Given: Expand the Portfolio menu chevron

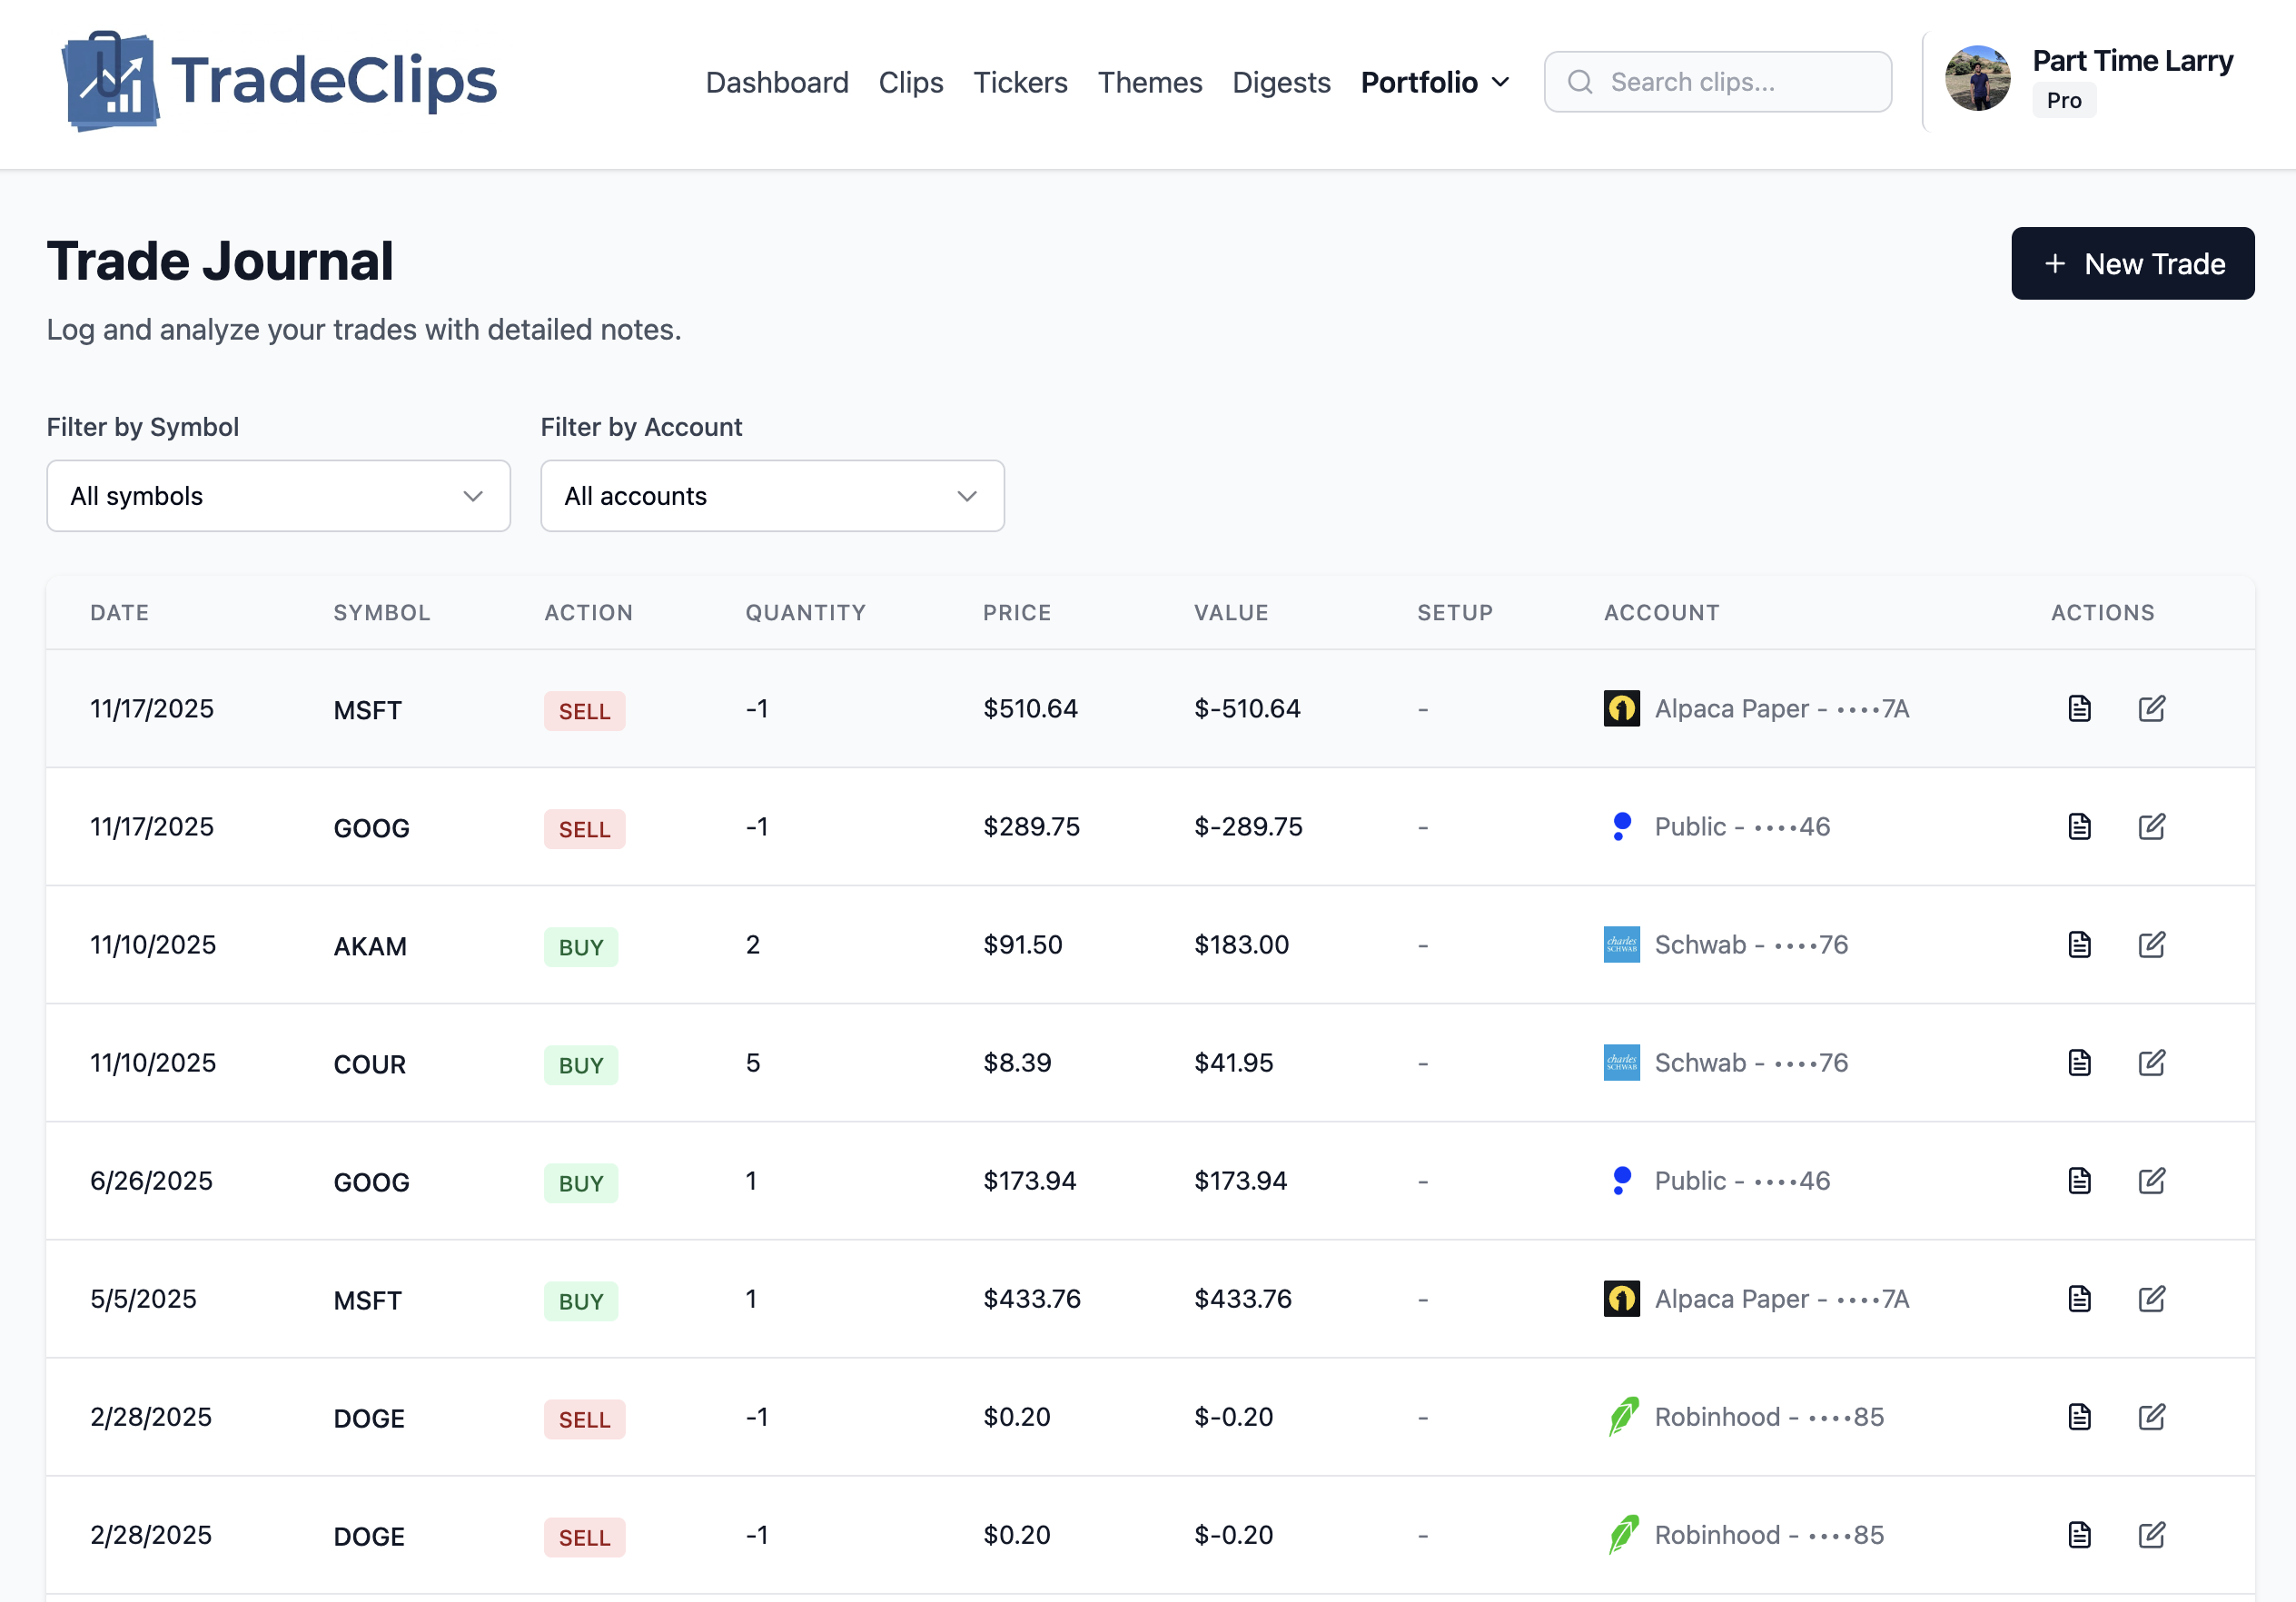Looking at the screenshot, I should coord(1500,82).
